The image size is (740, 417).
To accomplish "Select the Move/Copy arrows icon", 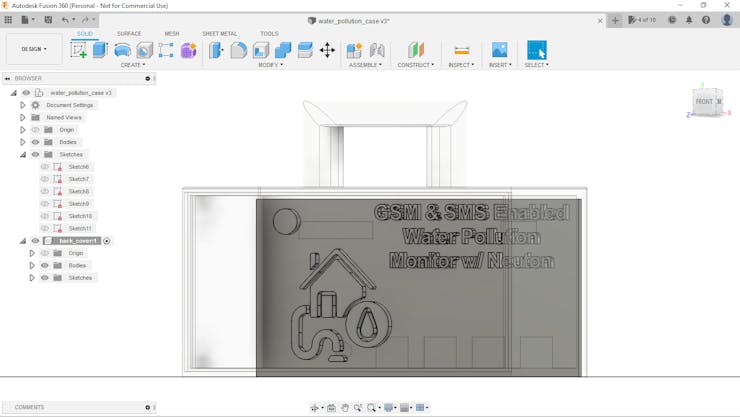I will [x=327, y=50].
